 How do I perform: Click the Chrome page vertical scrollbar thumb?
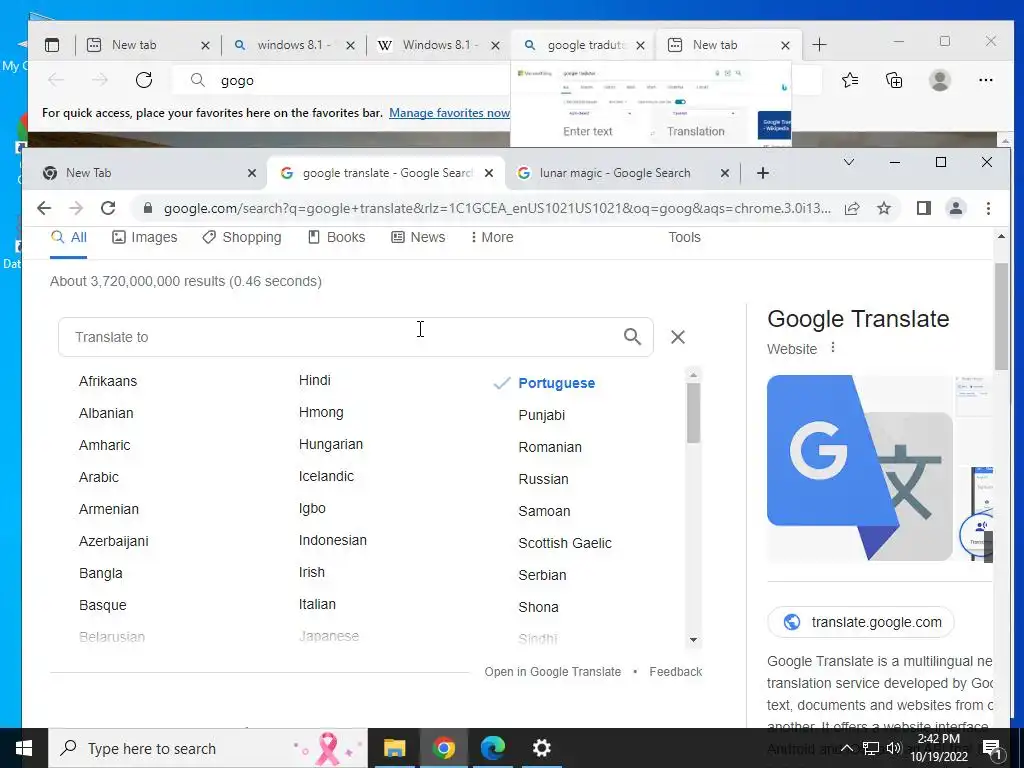click(1001, 317)
